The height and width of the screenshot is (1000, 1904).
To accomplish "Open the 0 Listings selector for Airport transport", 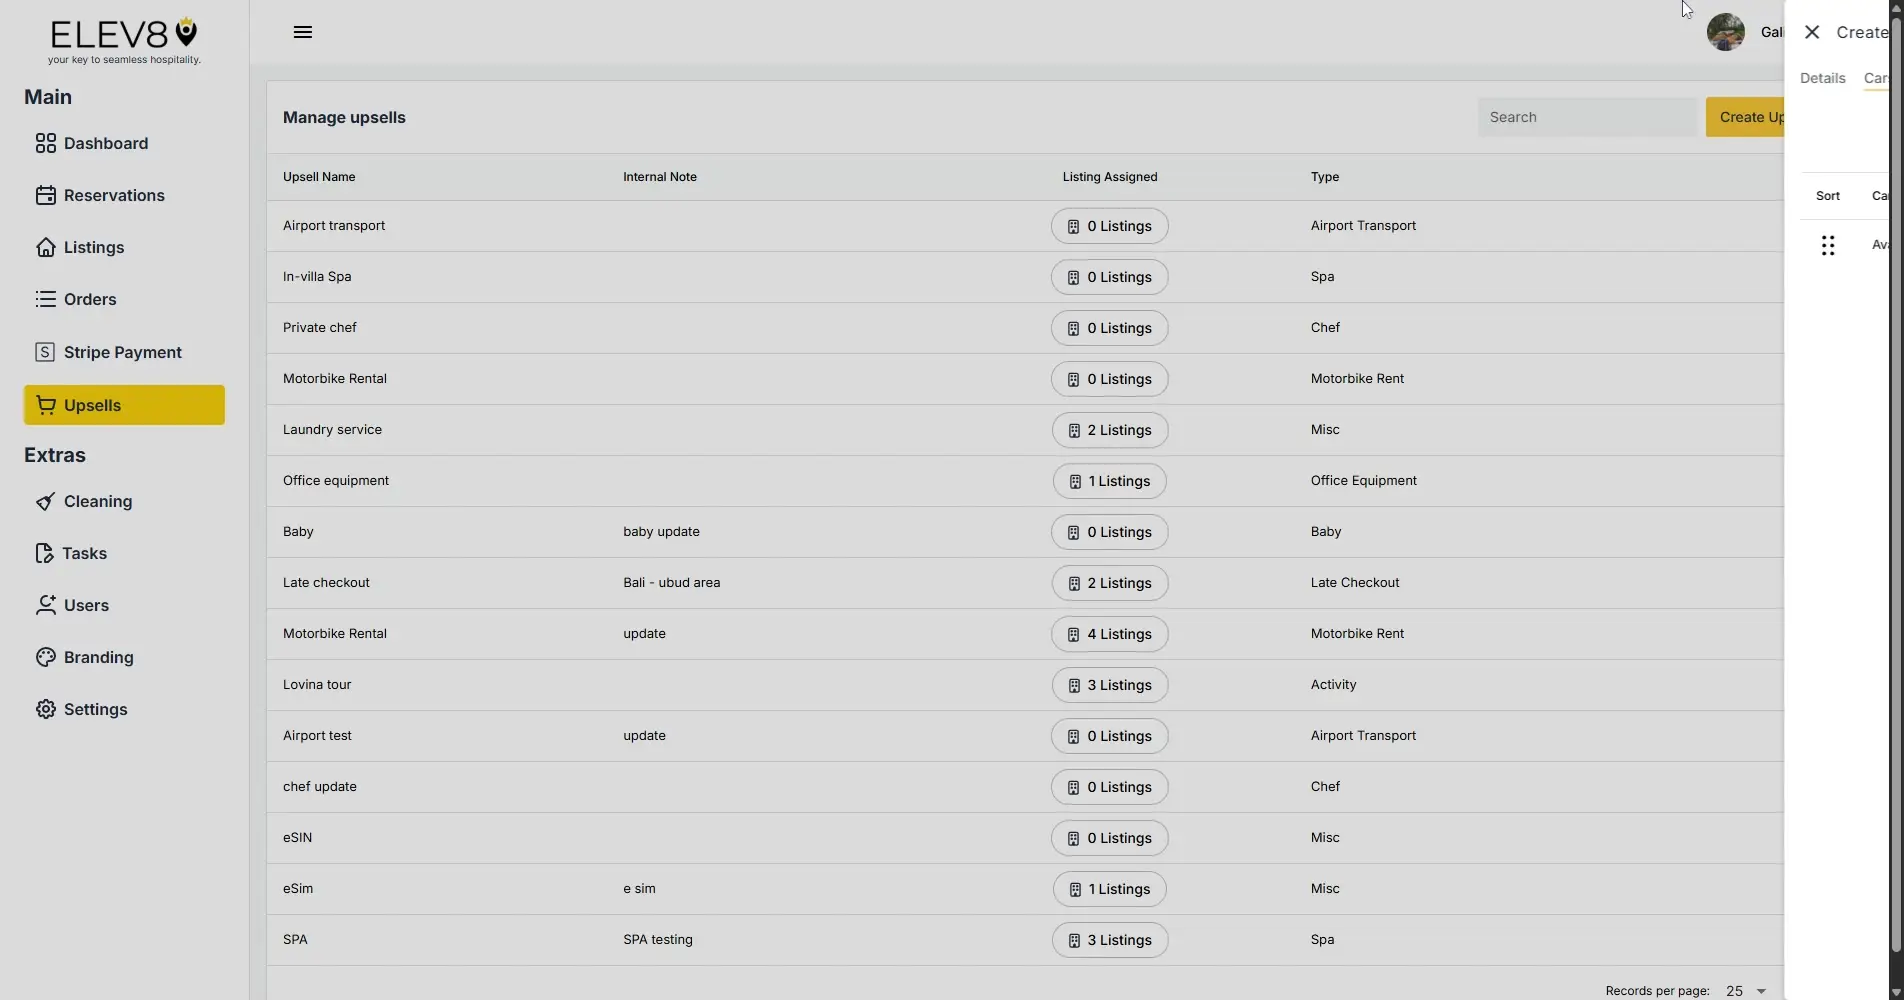I will (1109, 226).
